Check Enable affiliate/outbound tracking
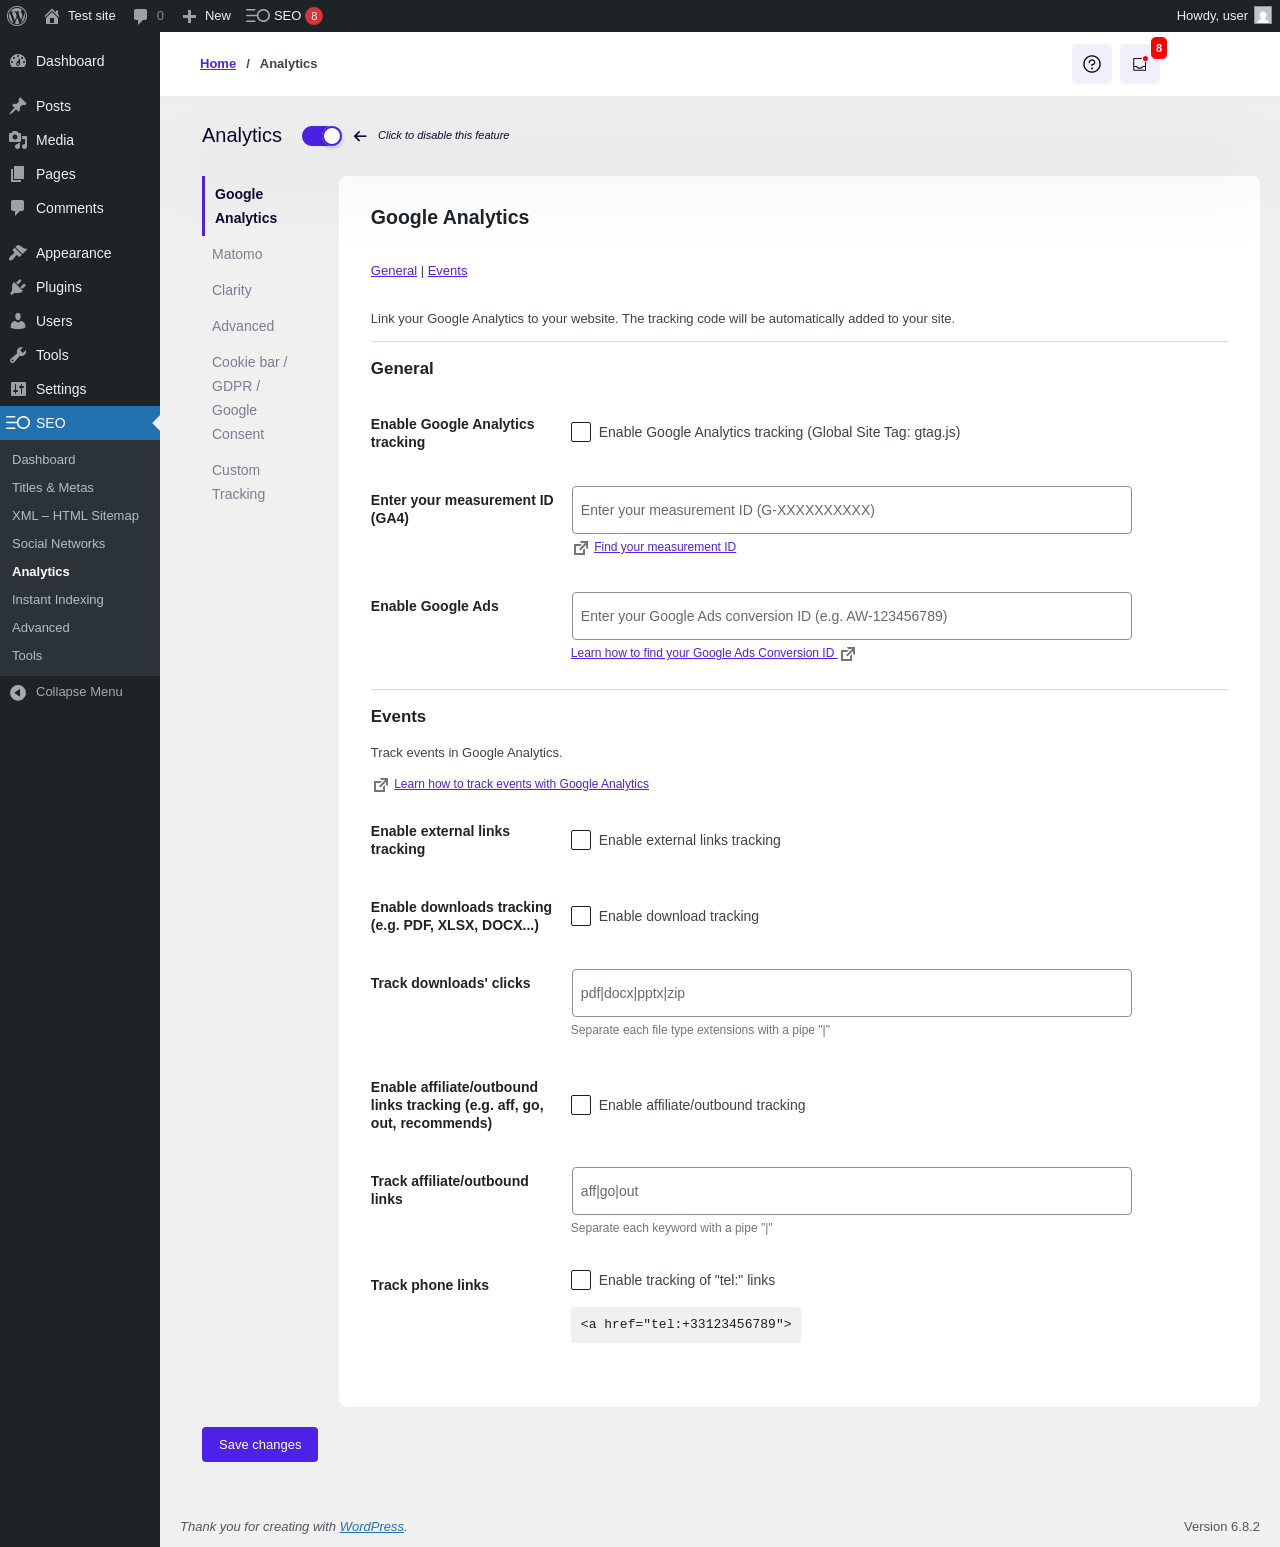The image size is (1280, 1547). click(581, 1105)
